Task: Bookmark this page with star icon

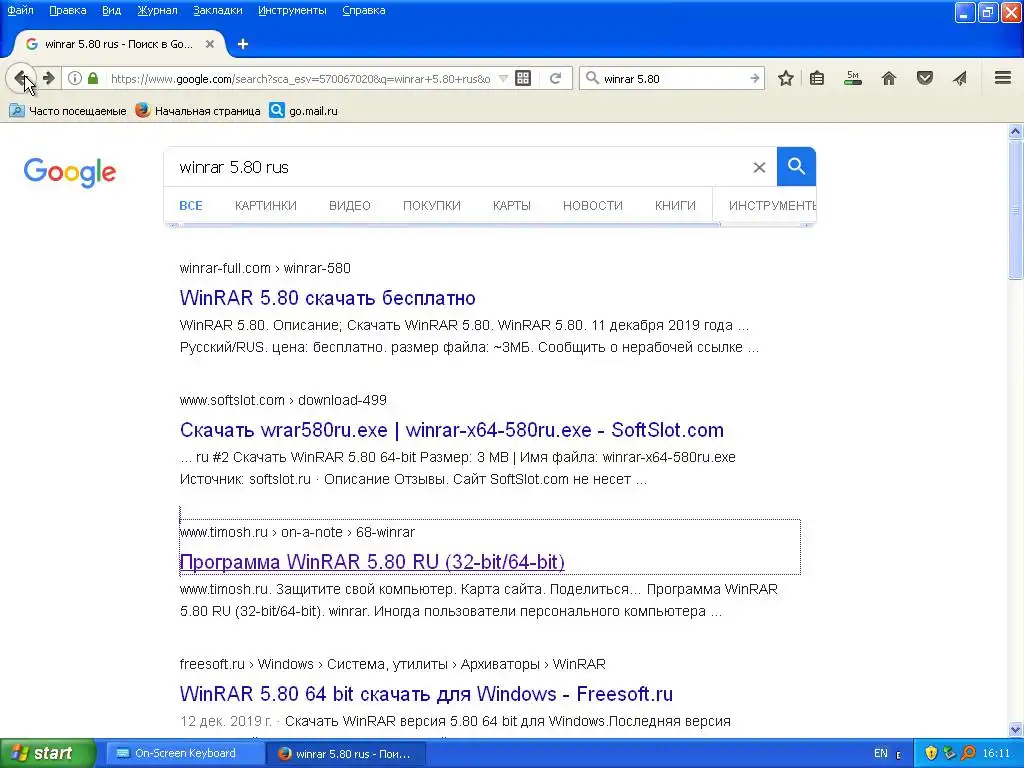Action: click(786, 78)
